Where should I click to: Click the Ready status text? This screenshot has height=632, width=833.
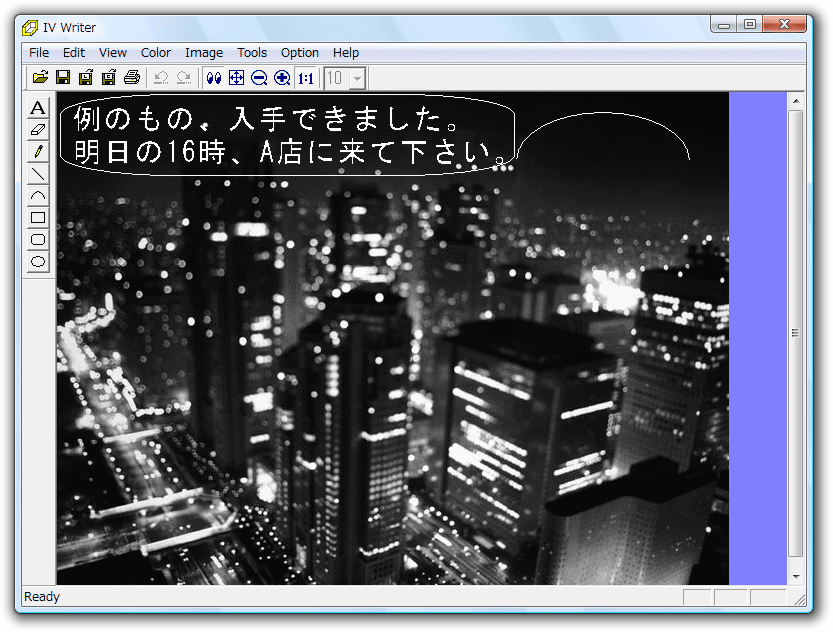tap(42, 597)
